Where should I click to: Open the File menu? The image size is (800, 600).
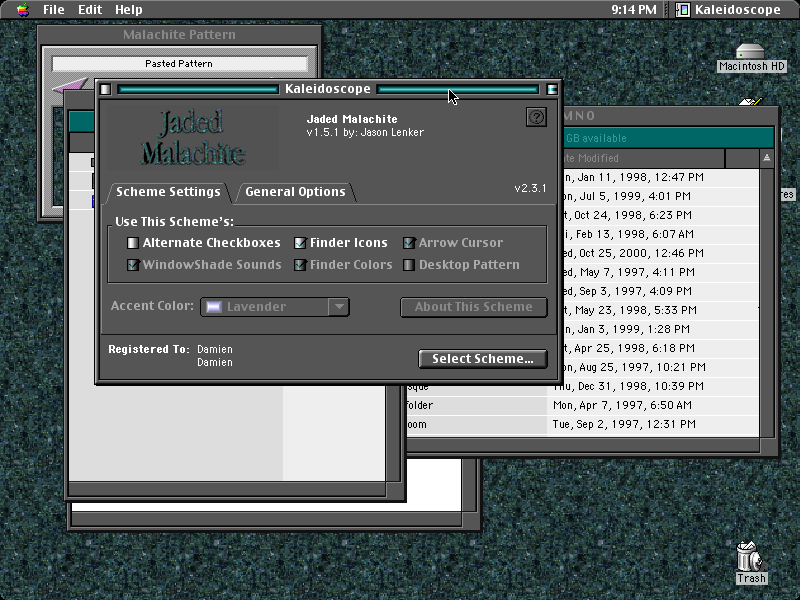pos(54,9)
